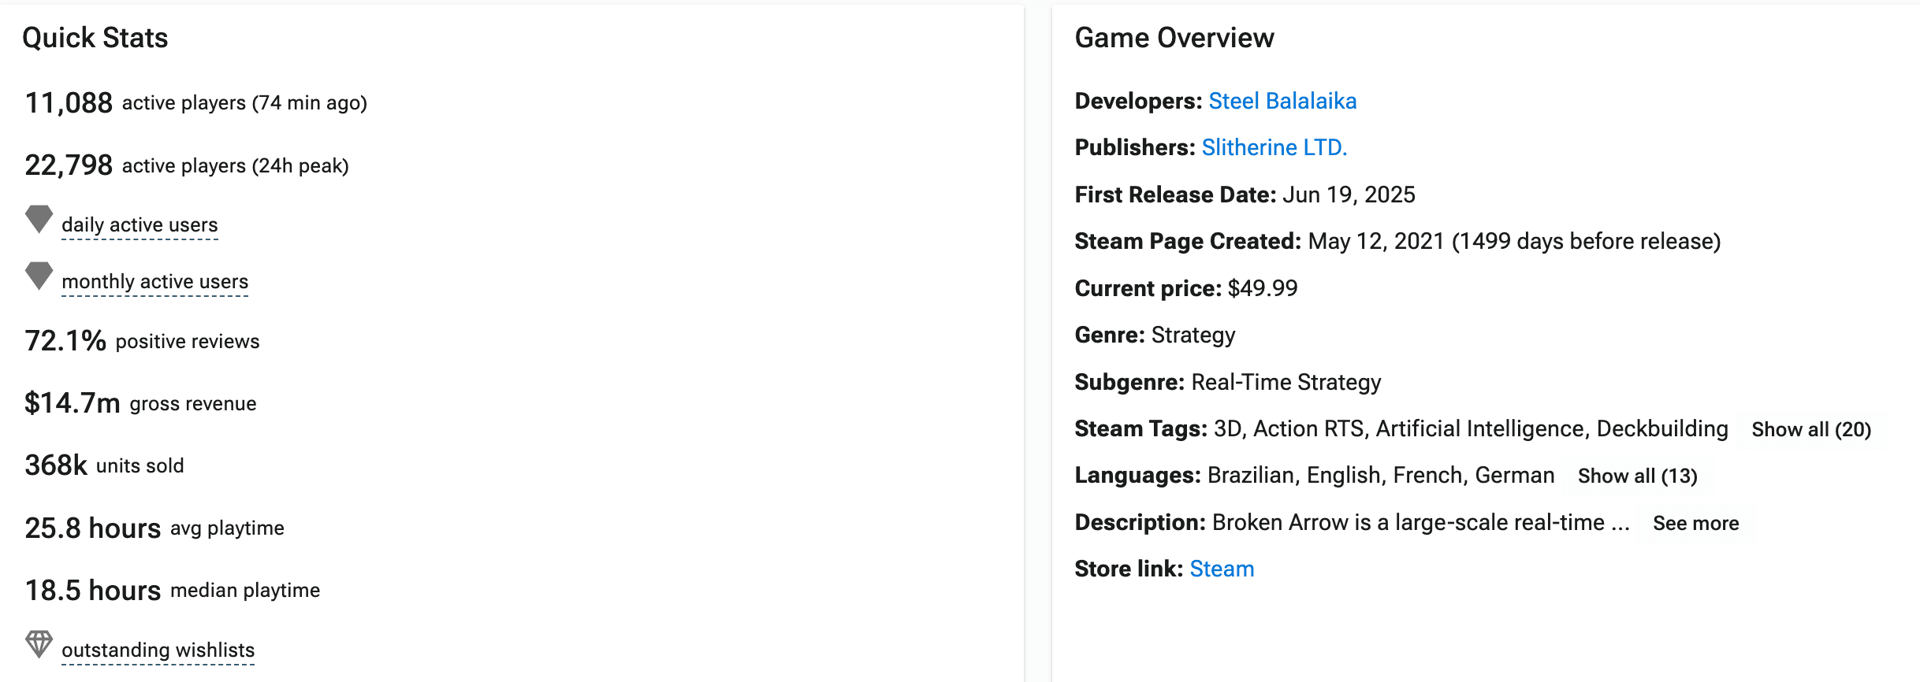Open the Steam store link
The height and width of the screenshot is (682, 1920).
(x=1221, y=569)
